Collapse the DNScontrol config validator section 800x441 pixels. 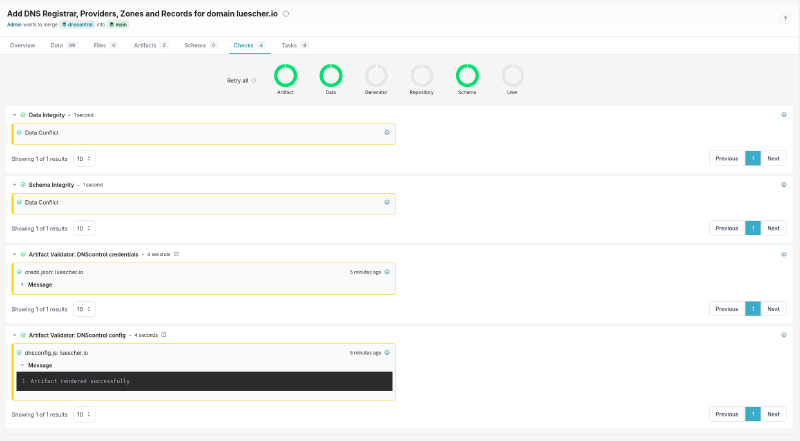point(14,335)
